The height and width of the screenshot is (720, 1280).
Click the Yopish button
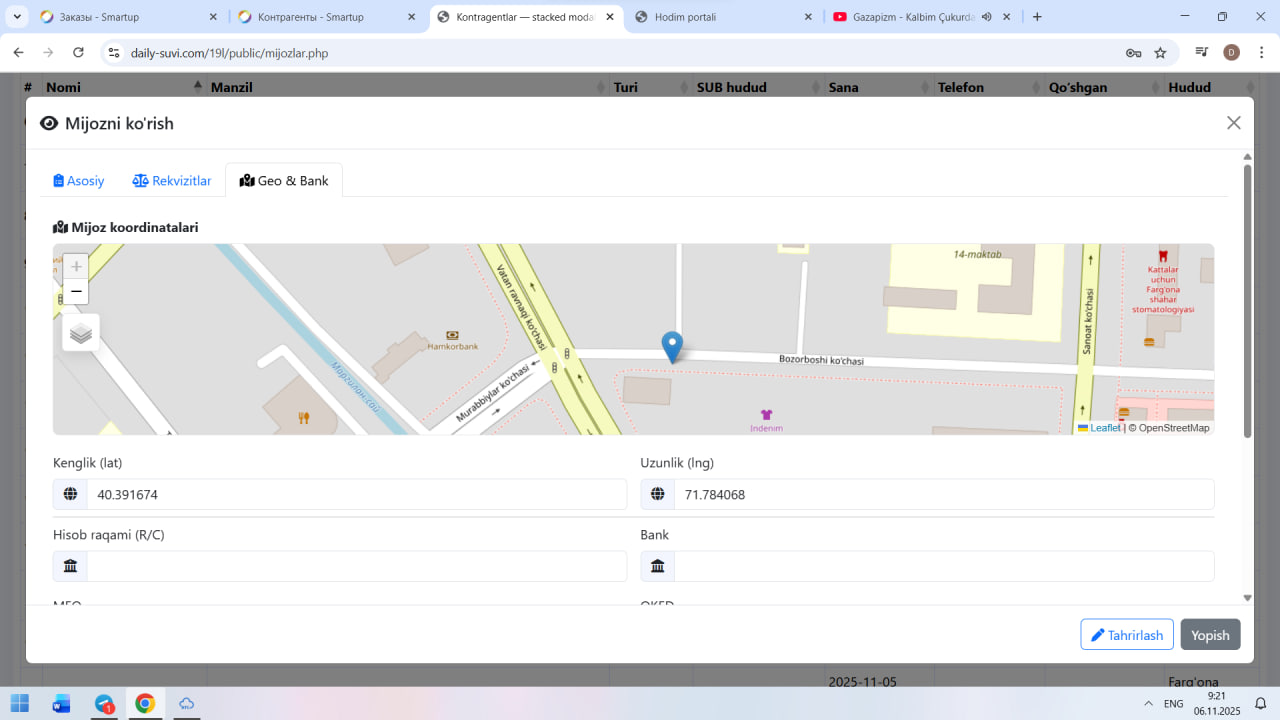coord(1210,635)
